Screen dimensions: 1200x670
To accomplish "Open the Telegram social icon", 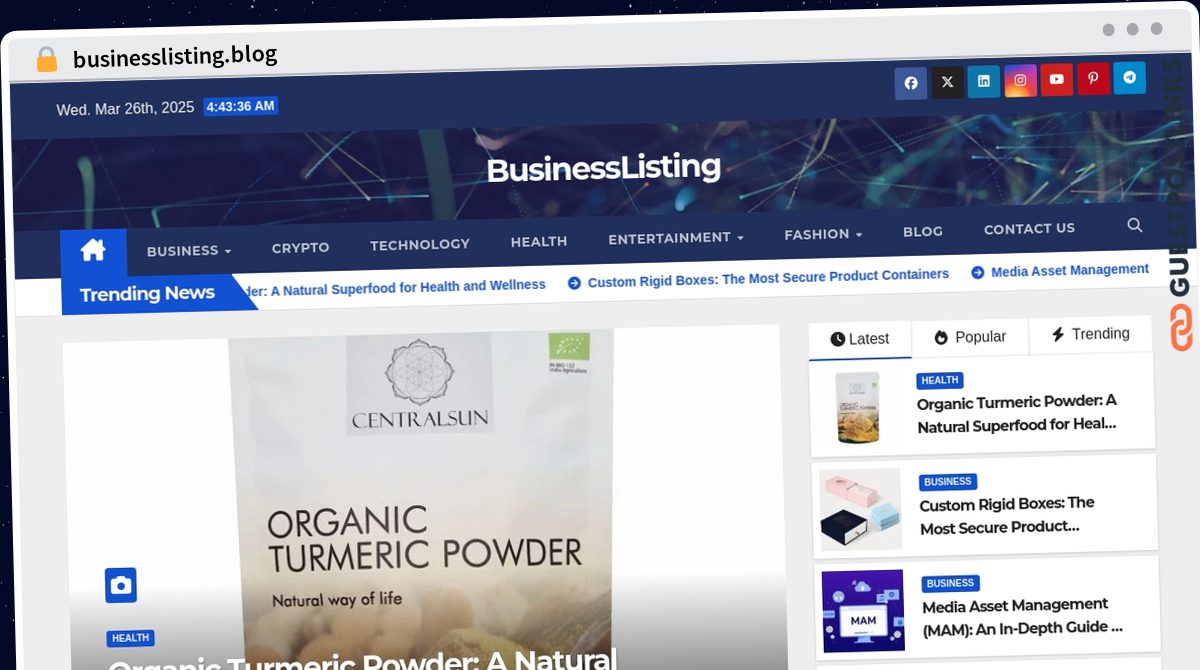I will coord(1129,77).
